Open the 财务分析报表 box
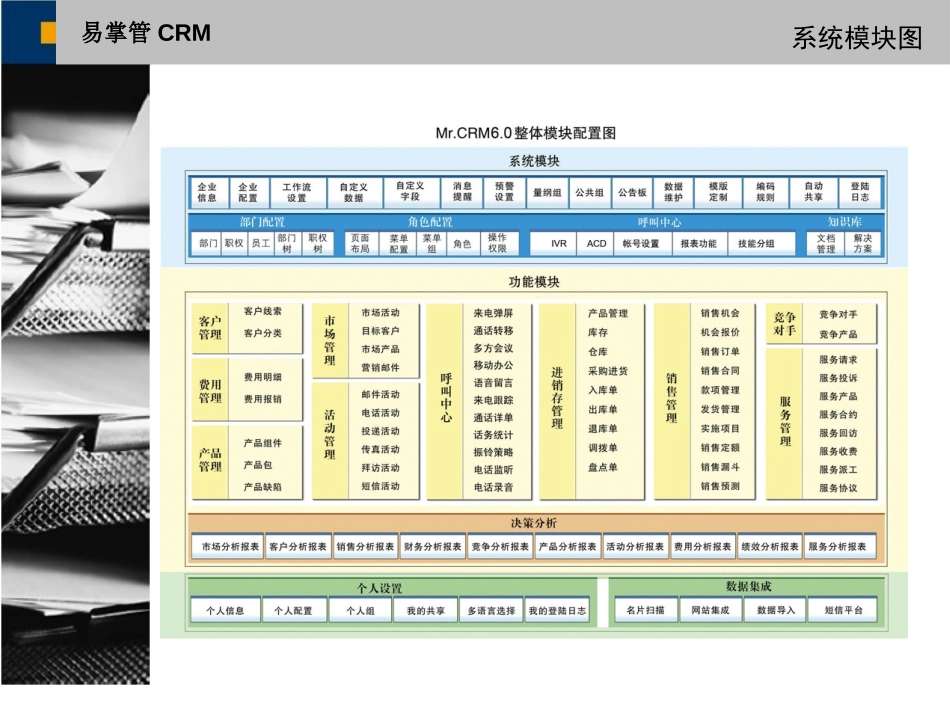The height and width of the screenshot is (713, 950). [433, 546]
